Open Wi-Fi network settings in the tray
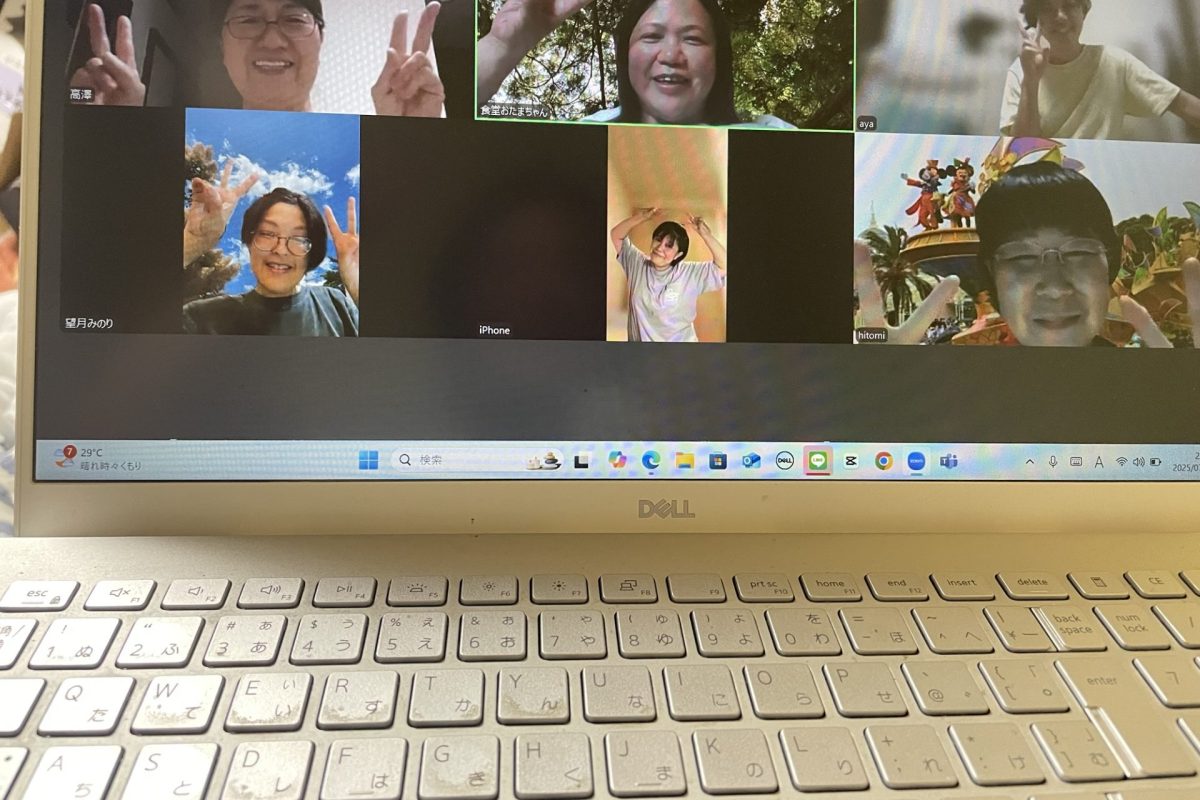Screen dimensions: 1200x800 (1122, 461)
